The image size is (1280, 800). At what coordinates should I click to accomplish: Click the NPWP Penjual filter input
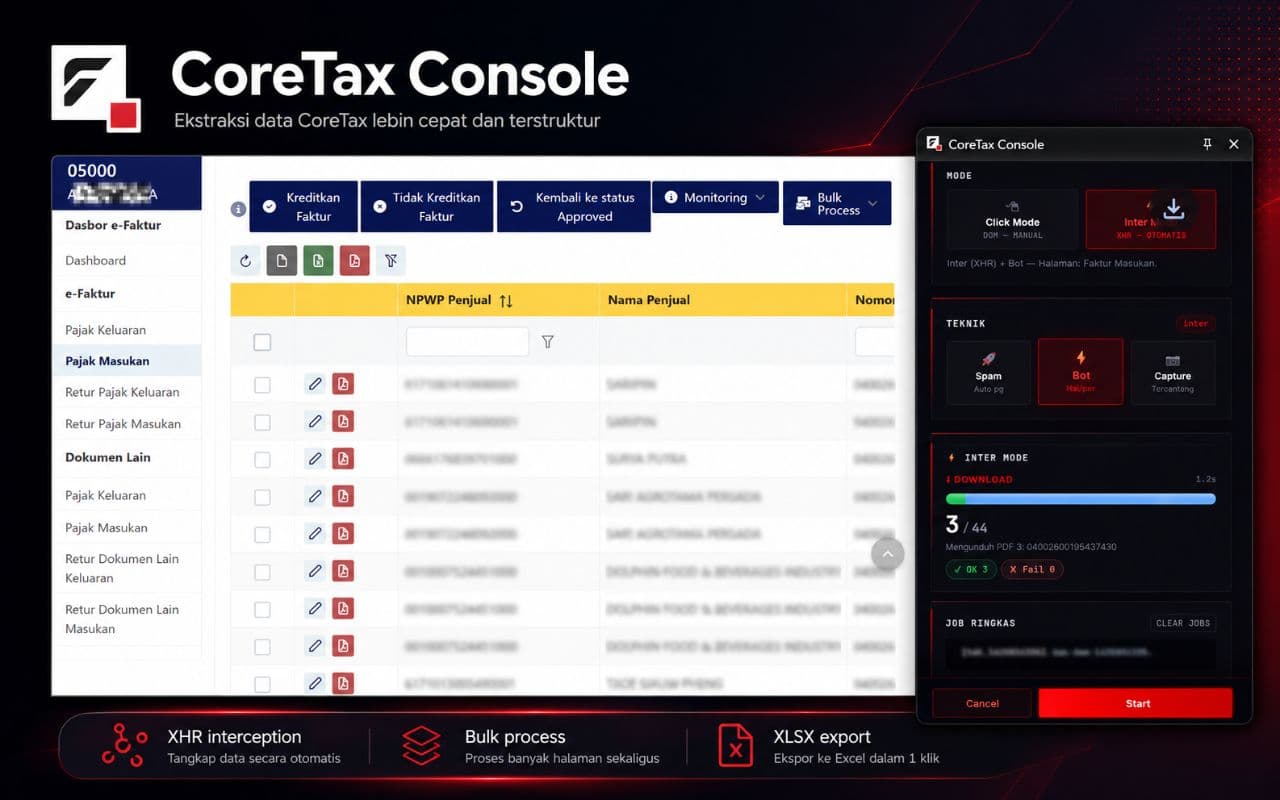467,342
